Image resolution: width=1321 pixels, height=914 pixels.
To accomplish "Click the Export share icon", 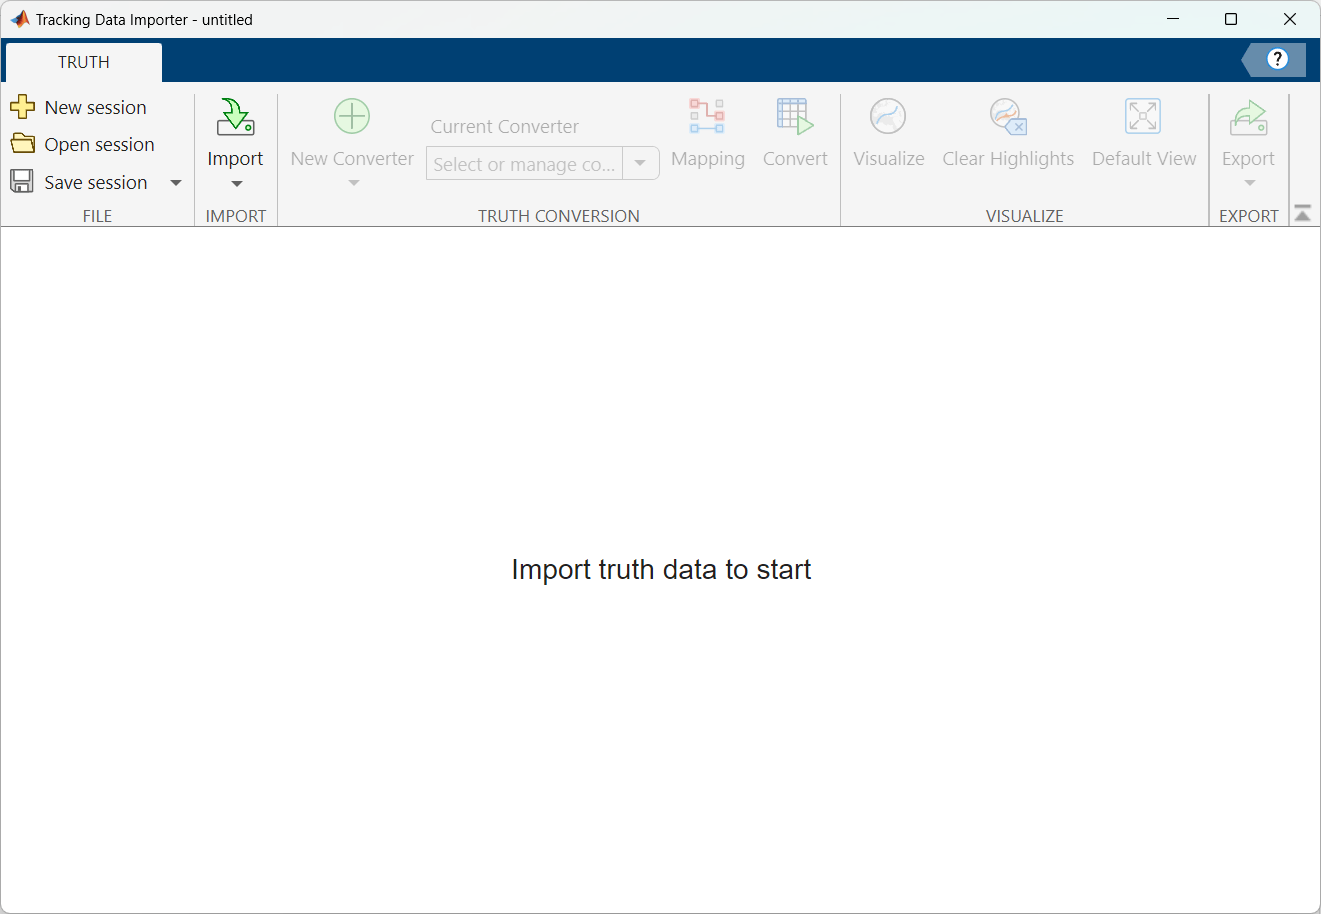I will 1248,117.
